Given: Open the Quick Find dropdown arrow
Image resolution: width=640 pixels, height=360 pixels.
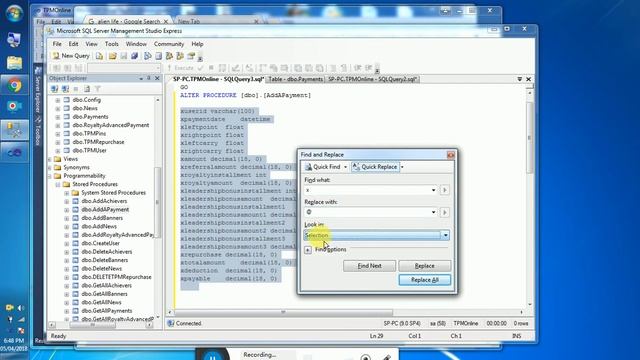Looking at the screenshot, I should coord(345,167).
